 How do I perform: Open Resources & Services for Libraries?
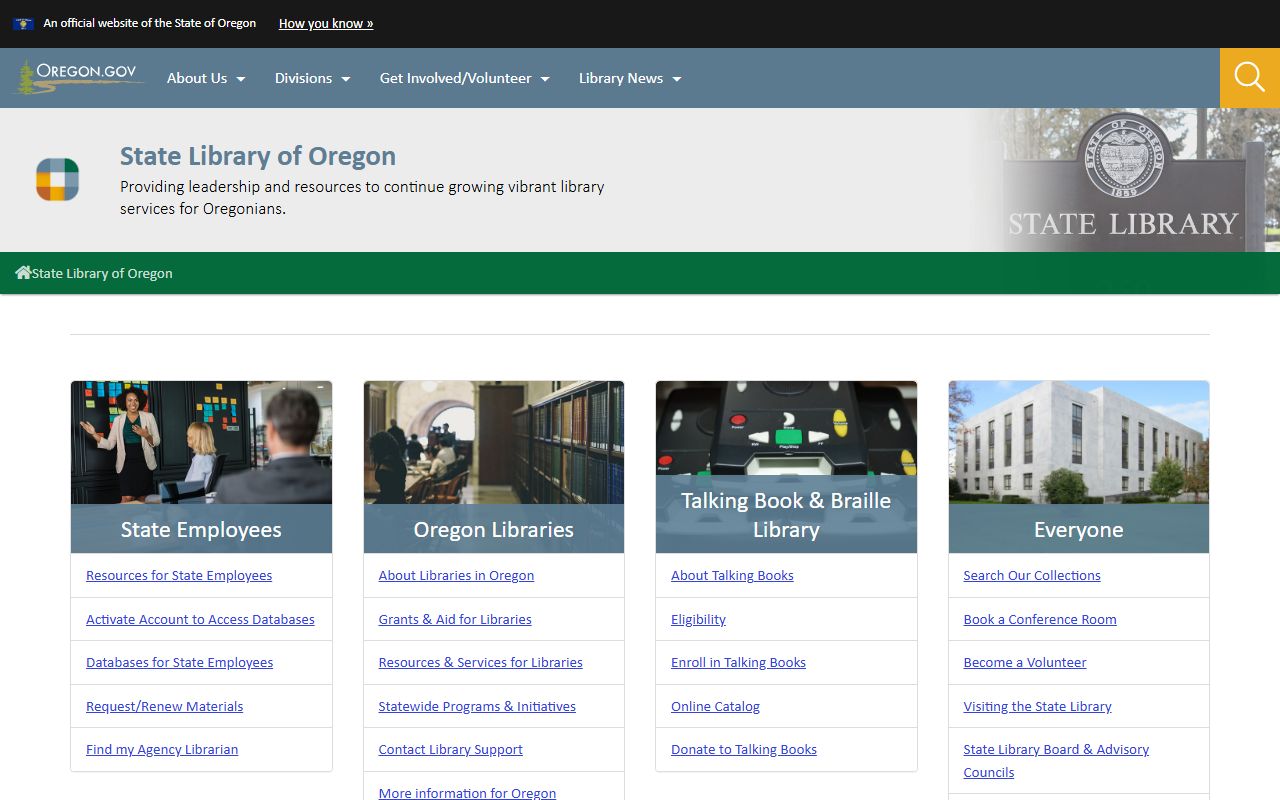click(481, 662)
